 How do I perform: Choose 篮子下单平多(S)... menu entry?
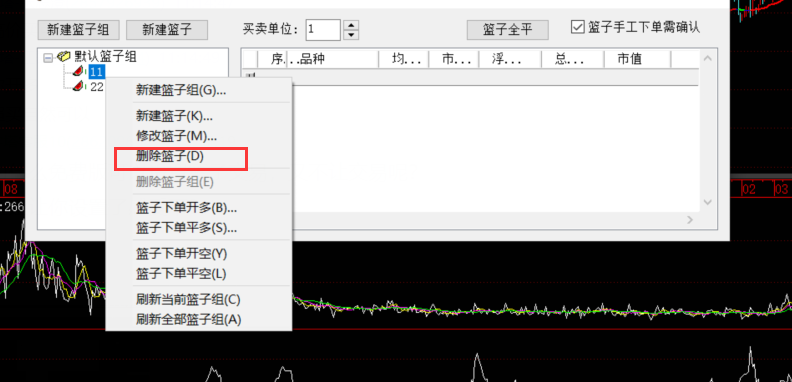pyautogui.click(x=199, y=228)
